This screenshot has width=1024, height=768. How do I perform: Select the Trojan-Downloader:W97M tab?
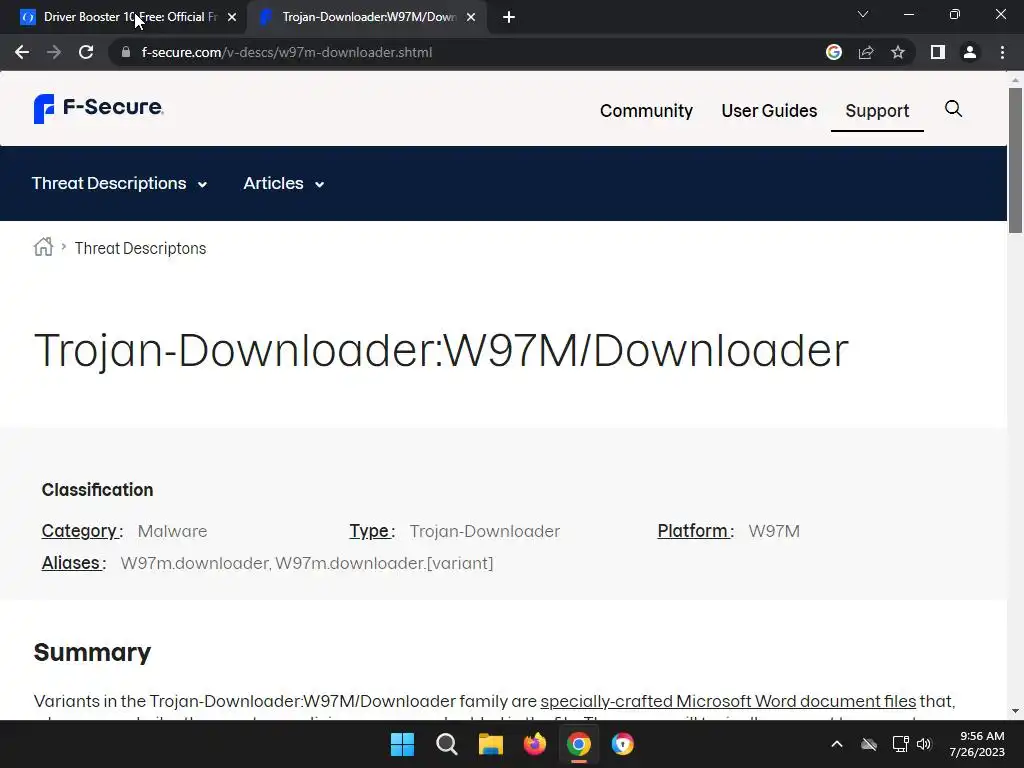coord(366,17)
